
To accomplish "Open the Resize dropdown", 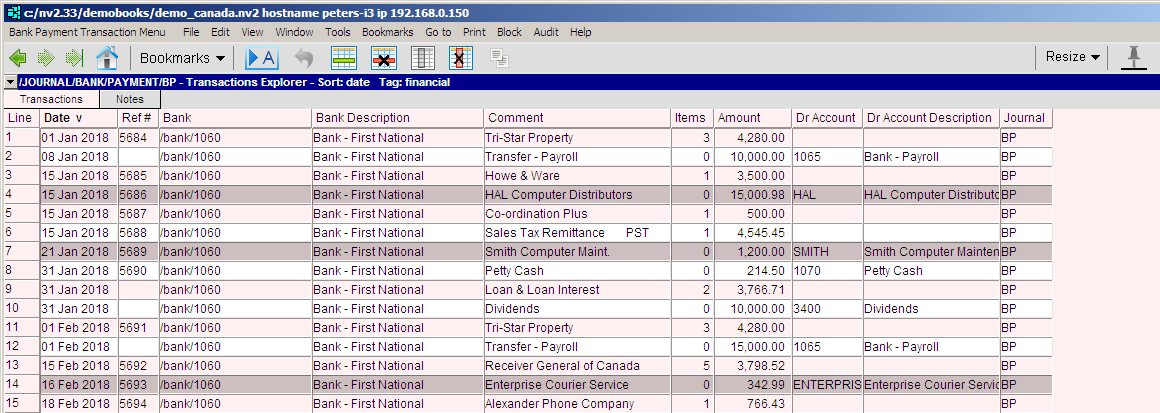I will click(x=1072, y=57).
